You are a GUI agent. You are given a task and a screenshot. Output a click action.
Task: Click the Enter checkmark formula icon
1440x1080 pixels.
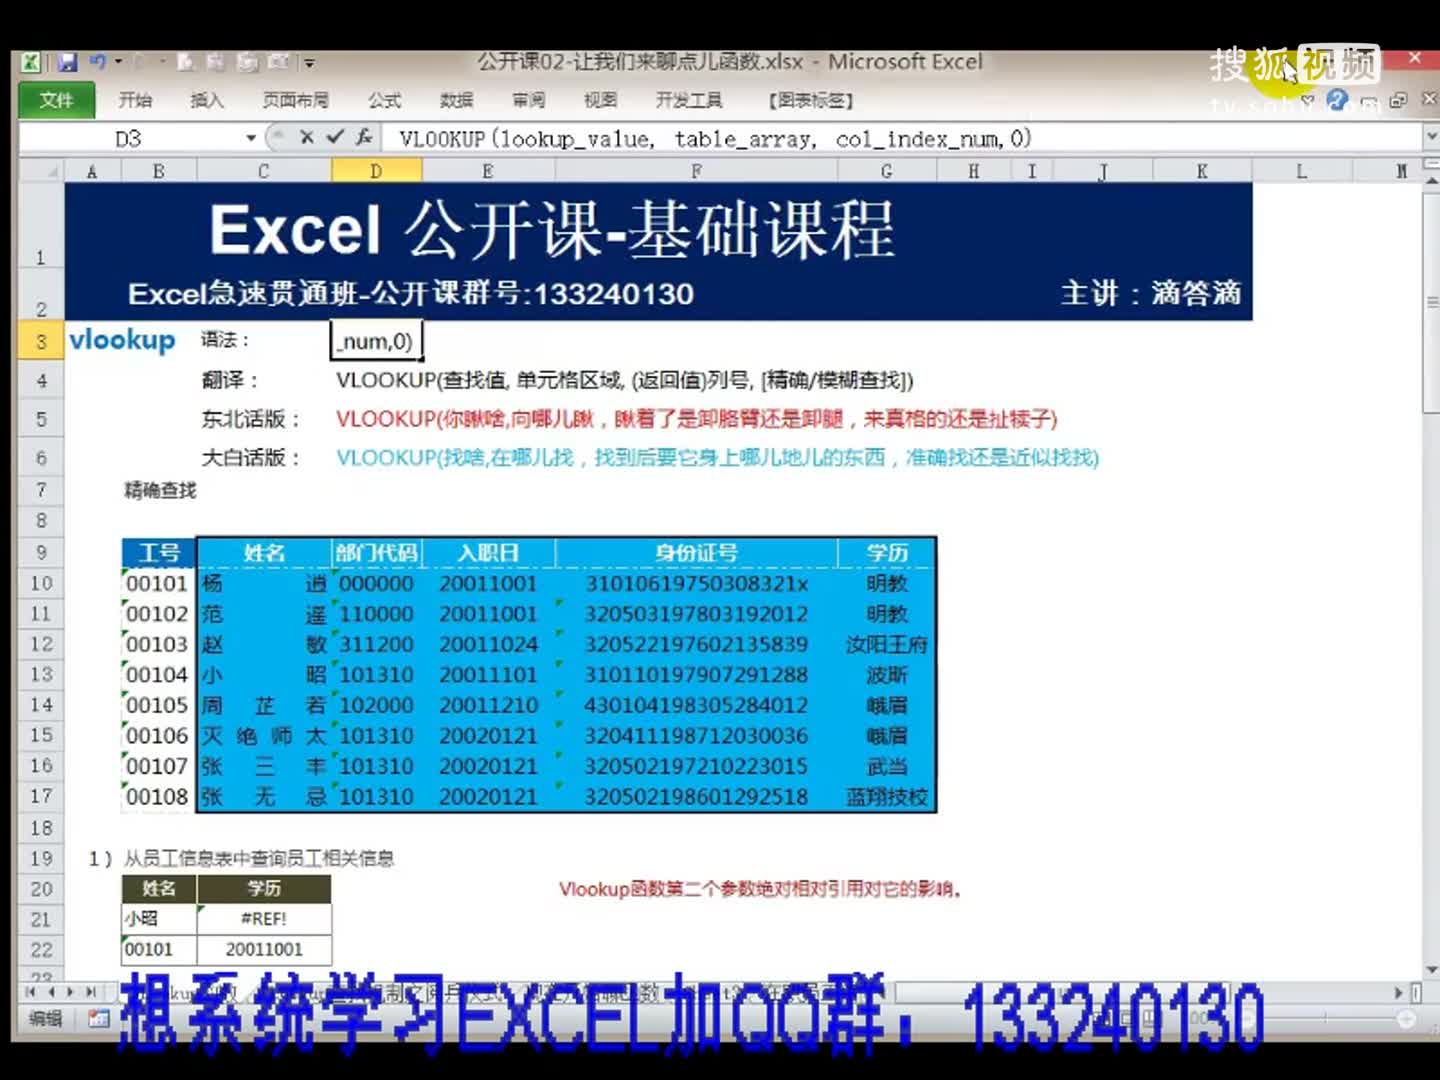[335, 137]
